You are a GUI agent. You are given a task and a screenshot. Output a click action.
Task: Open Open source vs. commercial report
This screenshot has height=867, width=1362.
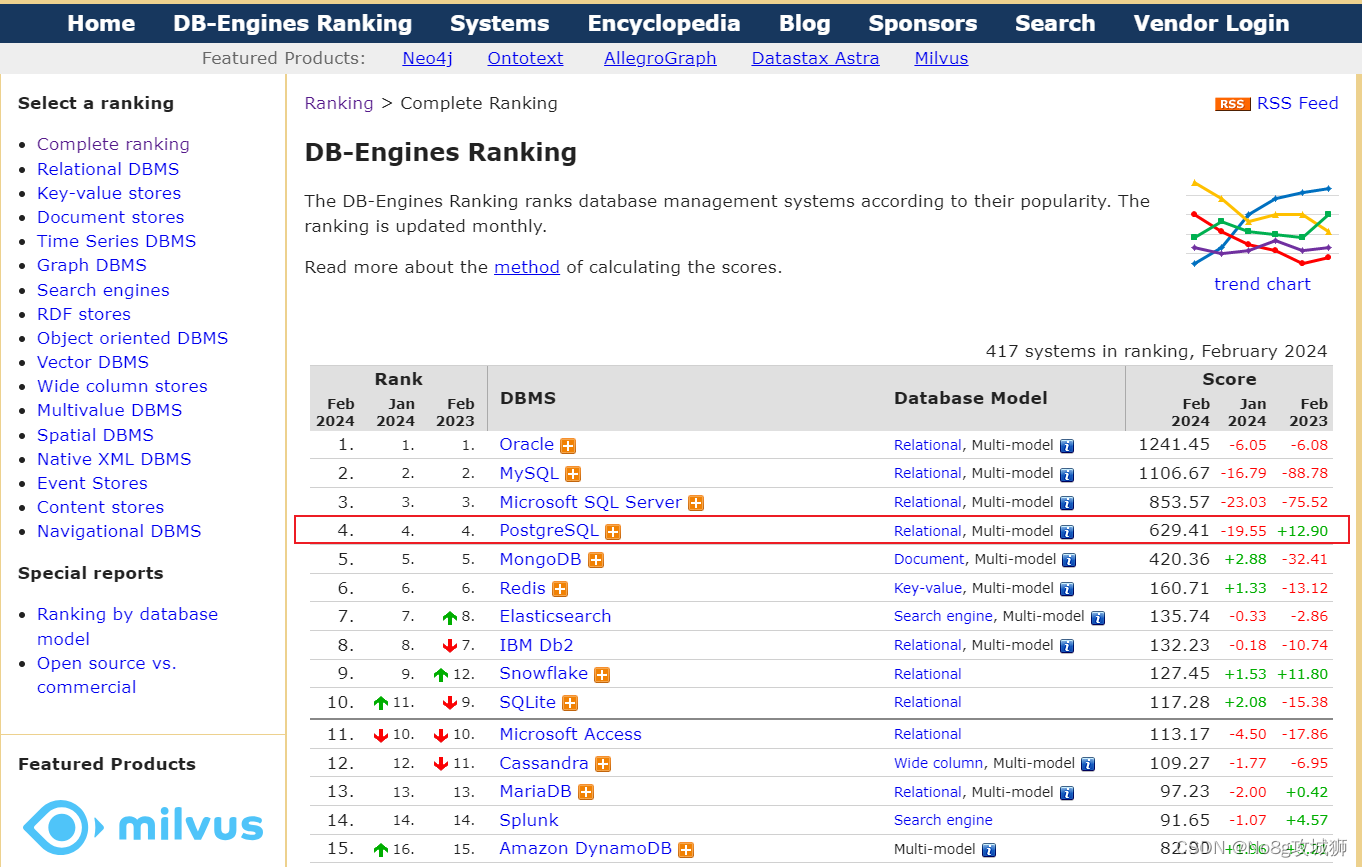[106, 675]
